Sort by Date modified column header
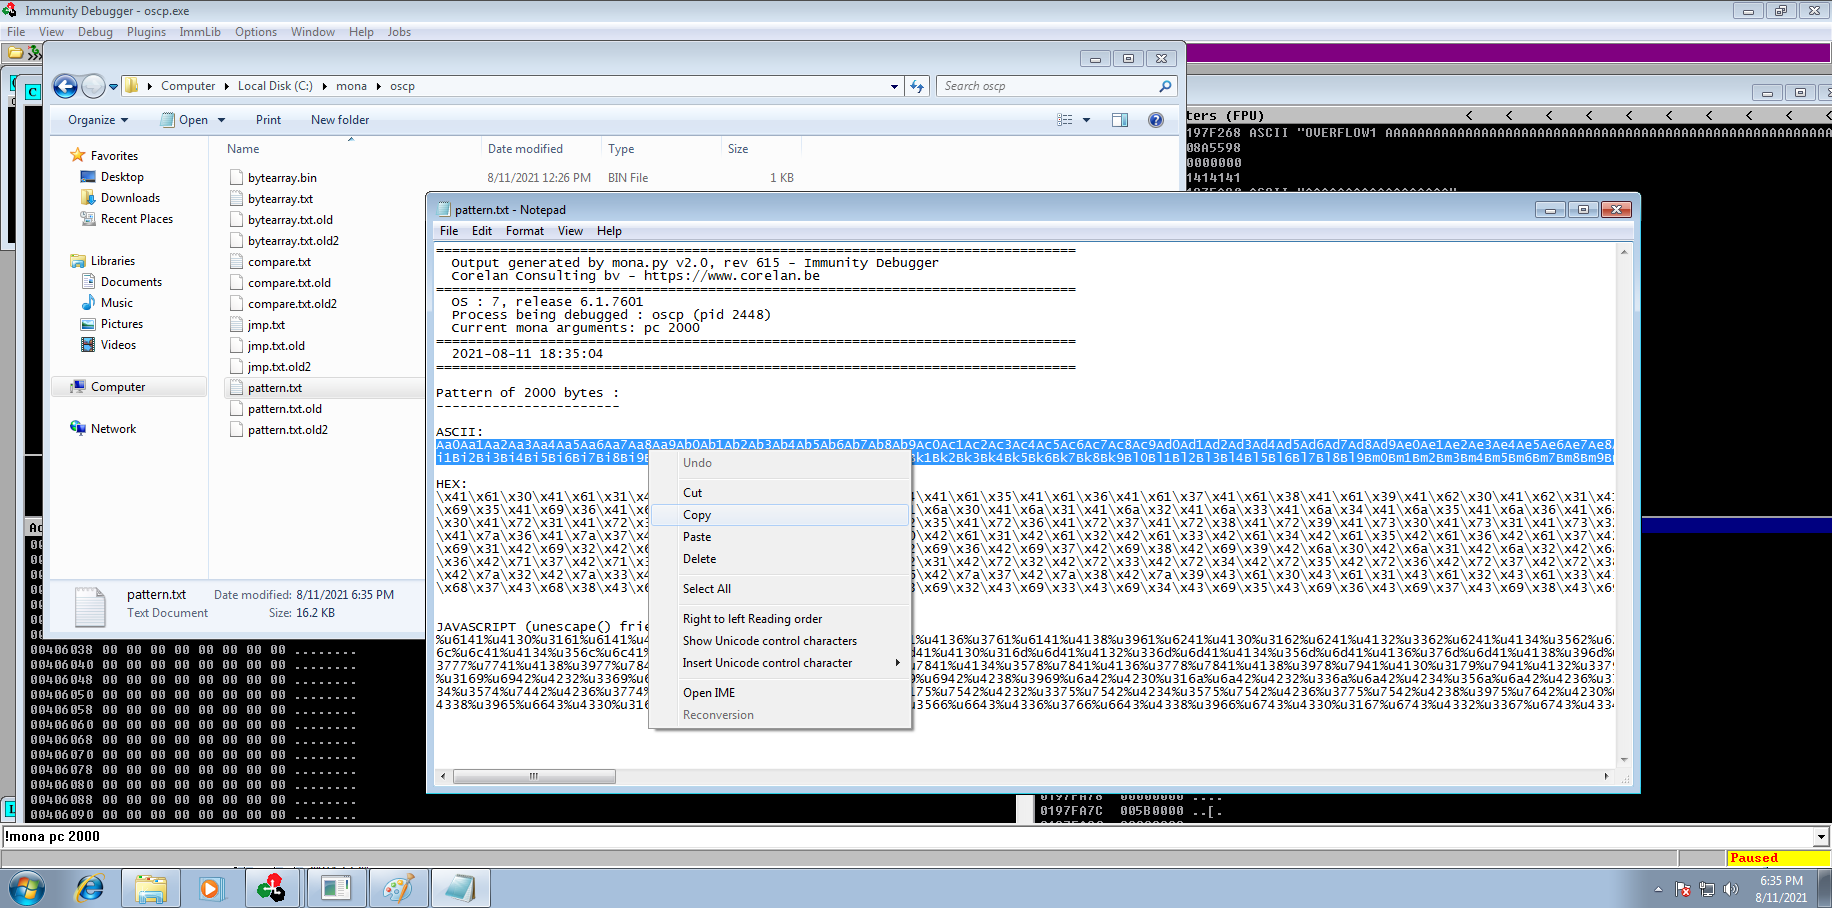This screenshot has width=1832, height=908. tap(540, 149)
